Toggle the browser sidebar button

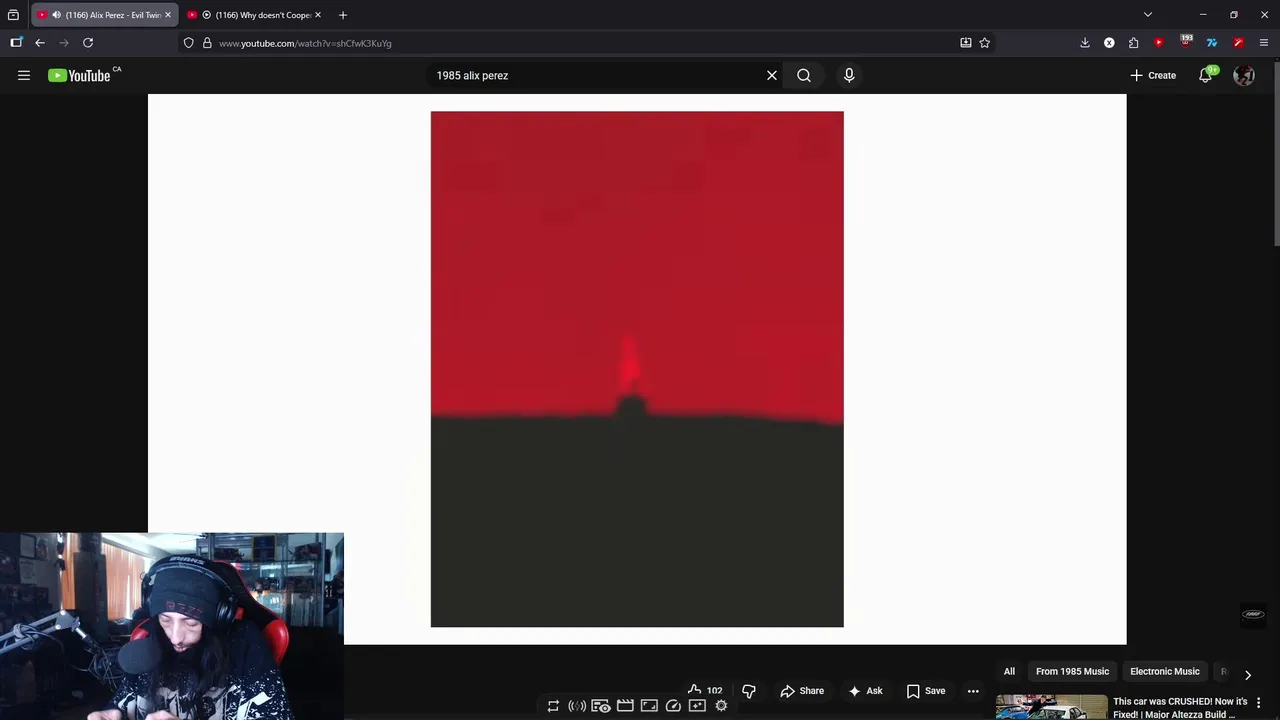pos(16,43)
